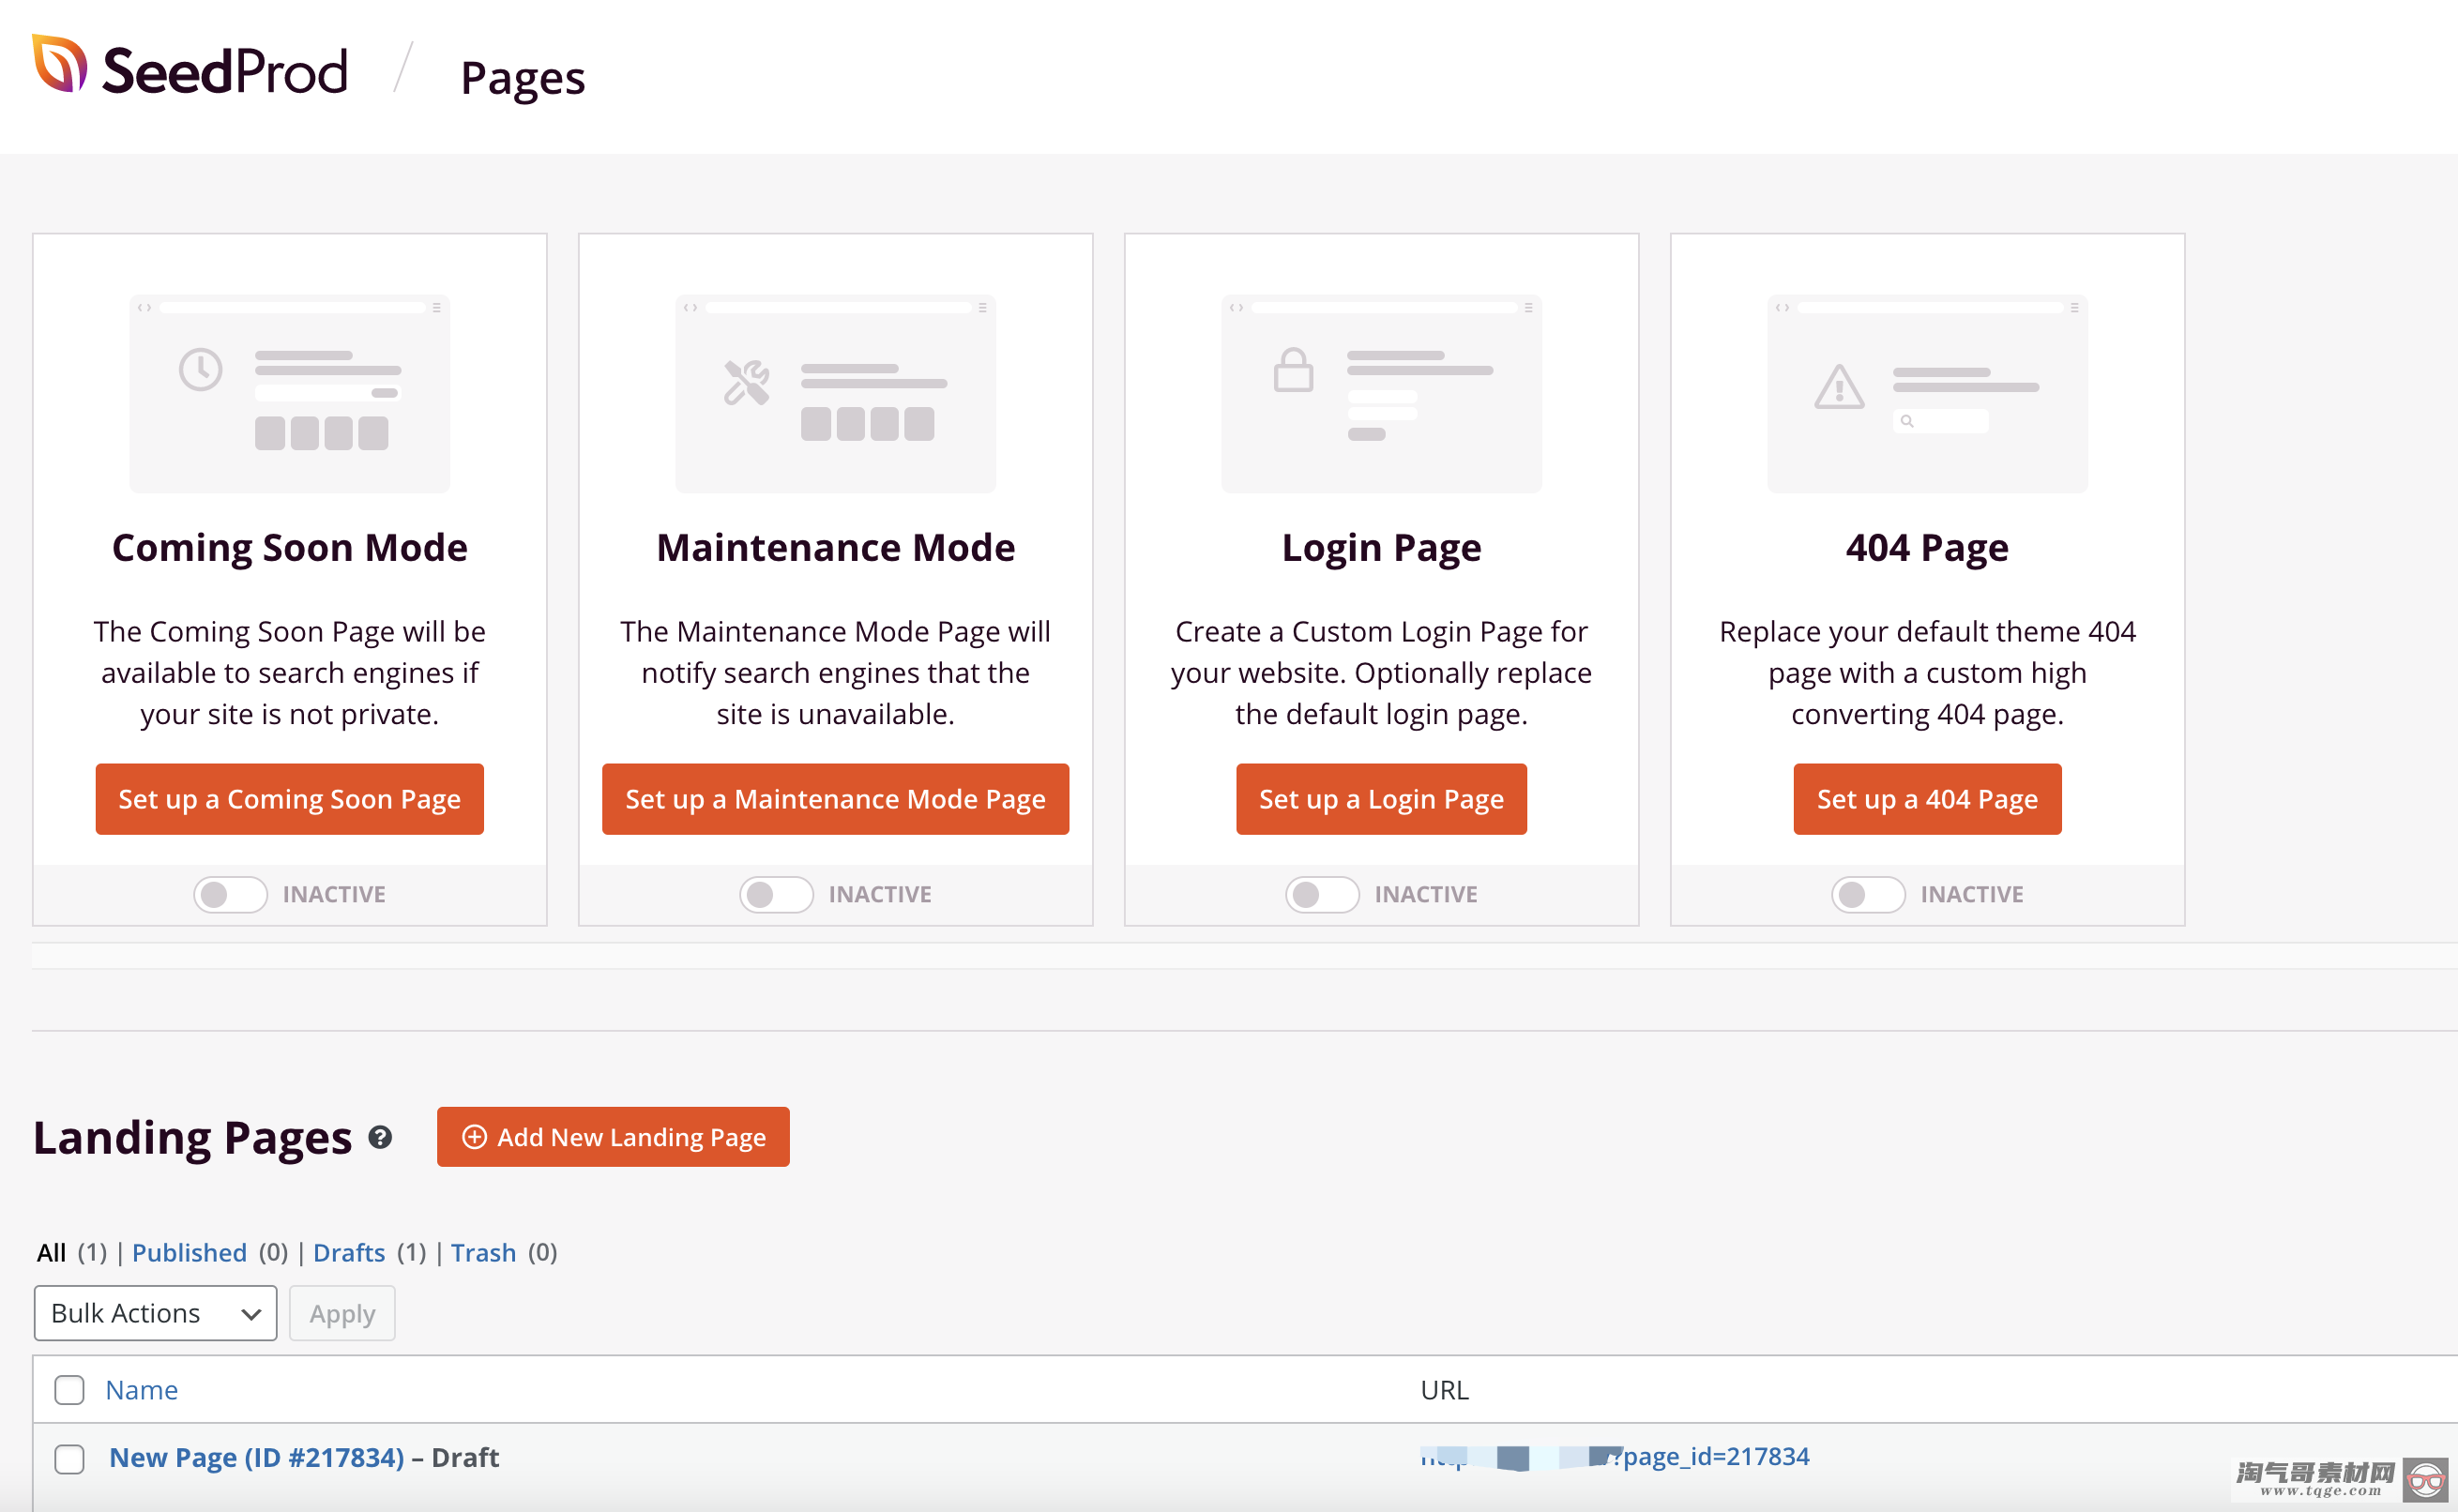Toggle Coming Soon Mode to active
The image size is (2458, 1512).
tap(230, 894)
